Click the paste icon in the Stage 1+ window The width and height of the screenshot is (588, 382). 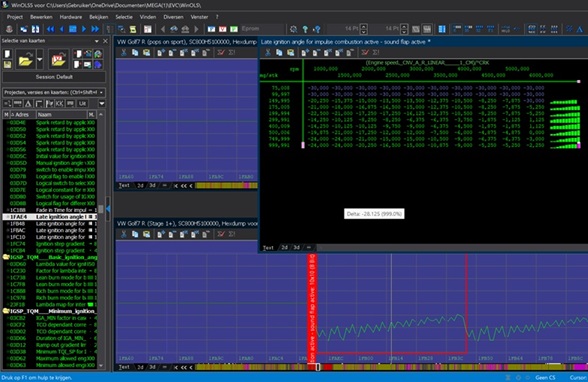(146, 234)
